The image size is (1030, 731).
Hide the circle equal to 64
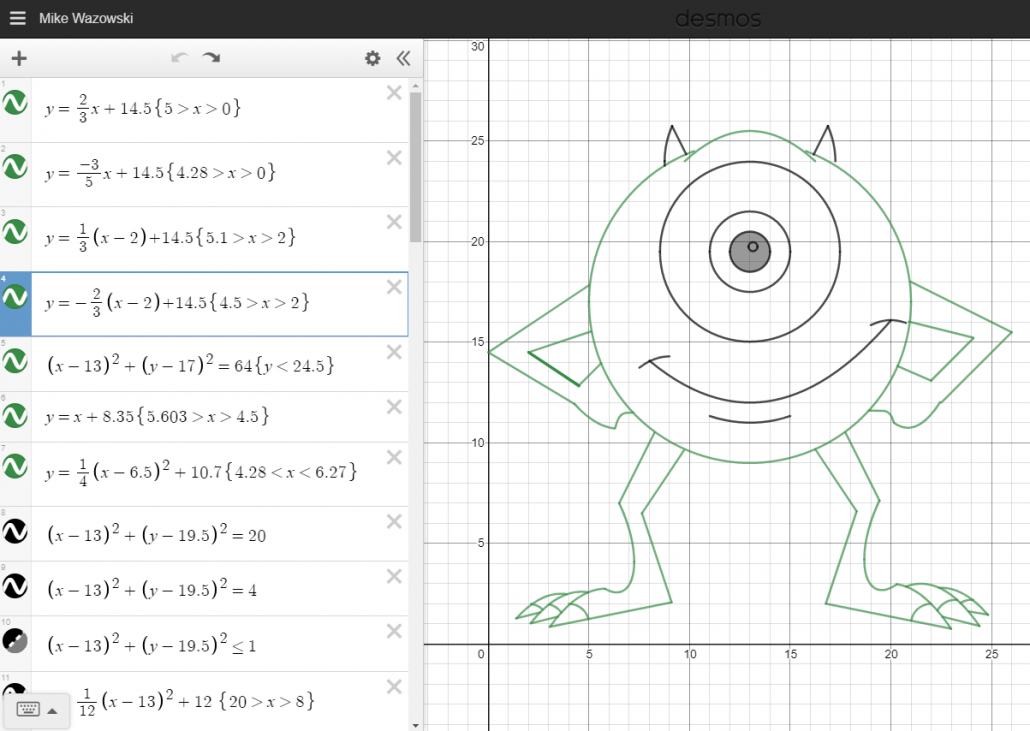tap(15, 361)
